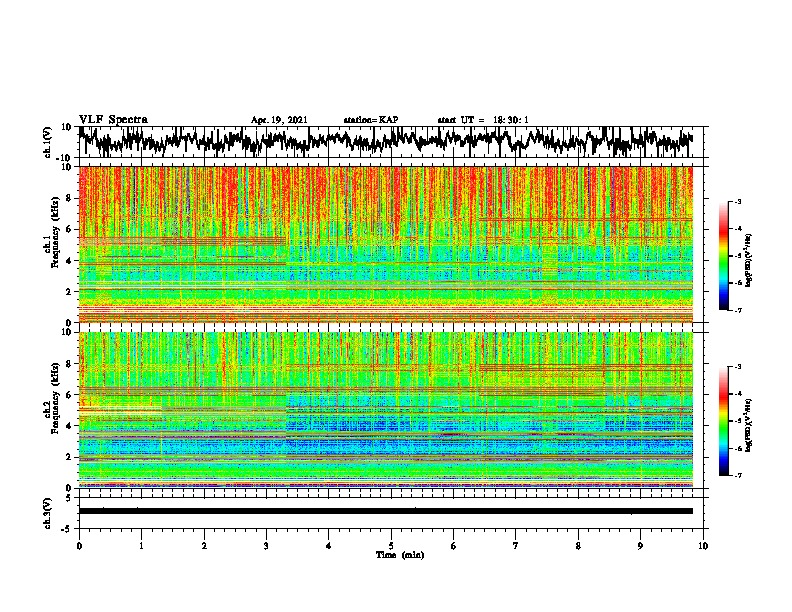Click the thick black ch.3 trace
The image size is (792, 612).
point(386,511)
